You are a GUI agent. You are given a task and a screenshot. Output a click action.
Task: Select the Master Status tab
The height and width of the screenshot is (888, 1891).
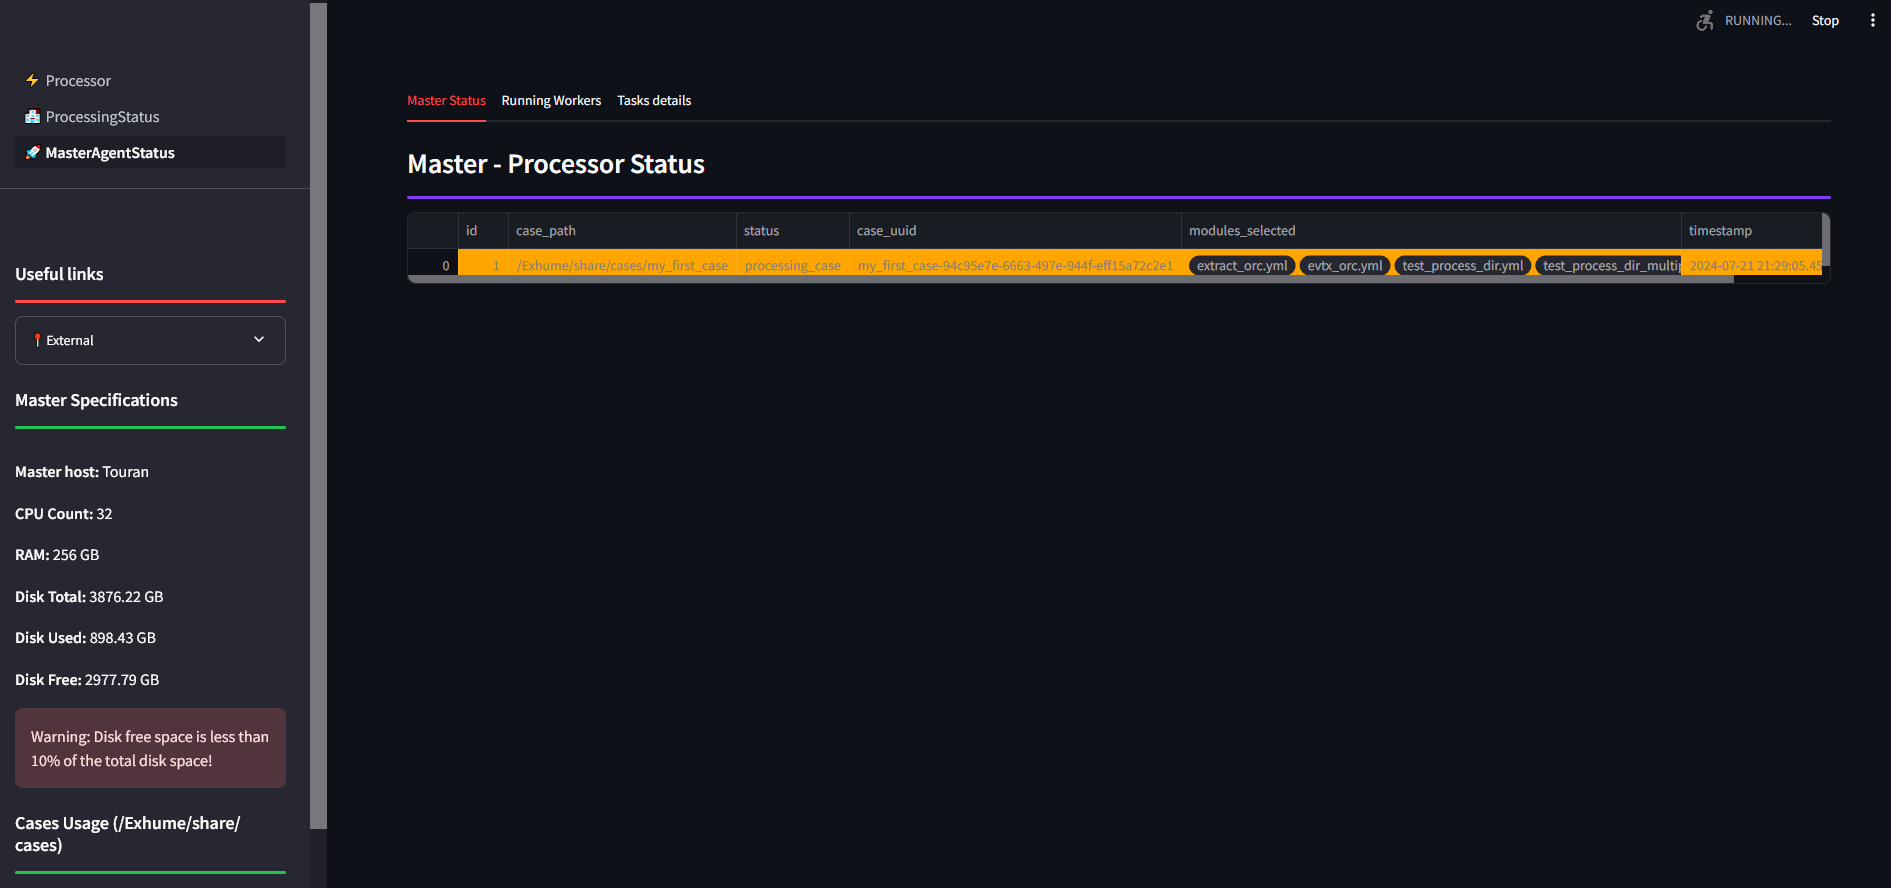446,101
